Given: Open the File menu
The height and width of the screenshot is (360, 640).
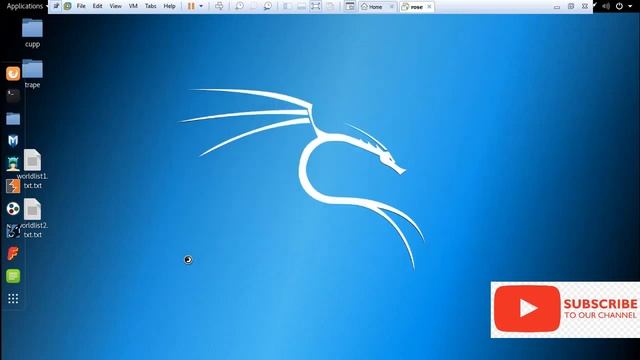Looking at the screenshot, I should click(81, 6).
